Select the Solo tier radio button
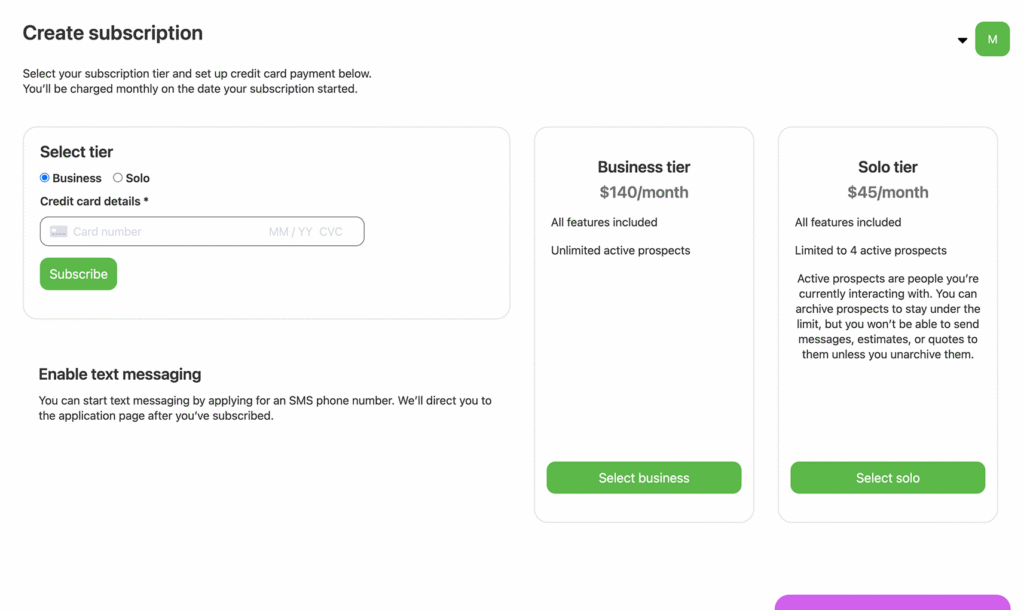 pos(117,178)
